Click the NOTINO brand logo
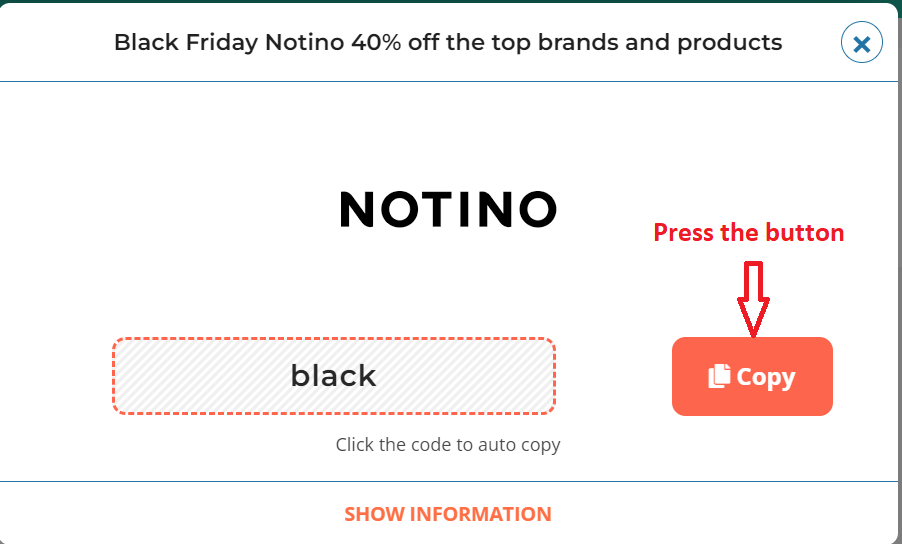This screenshot has width=902, height=544. (448, 209)
